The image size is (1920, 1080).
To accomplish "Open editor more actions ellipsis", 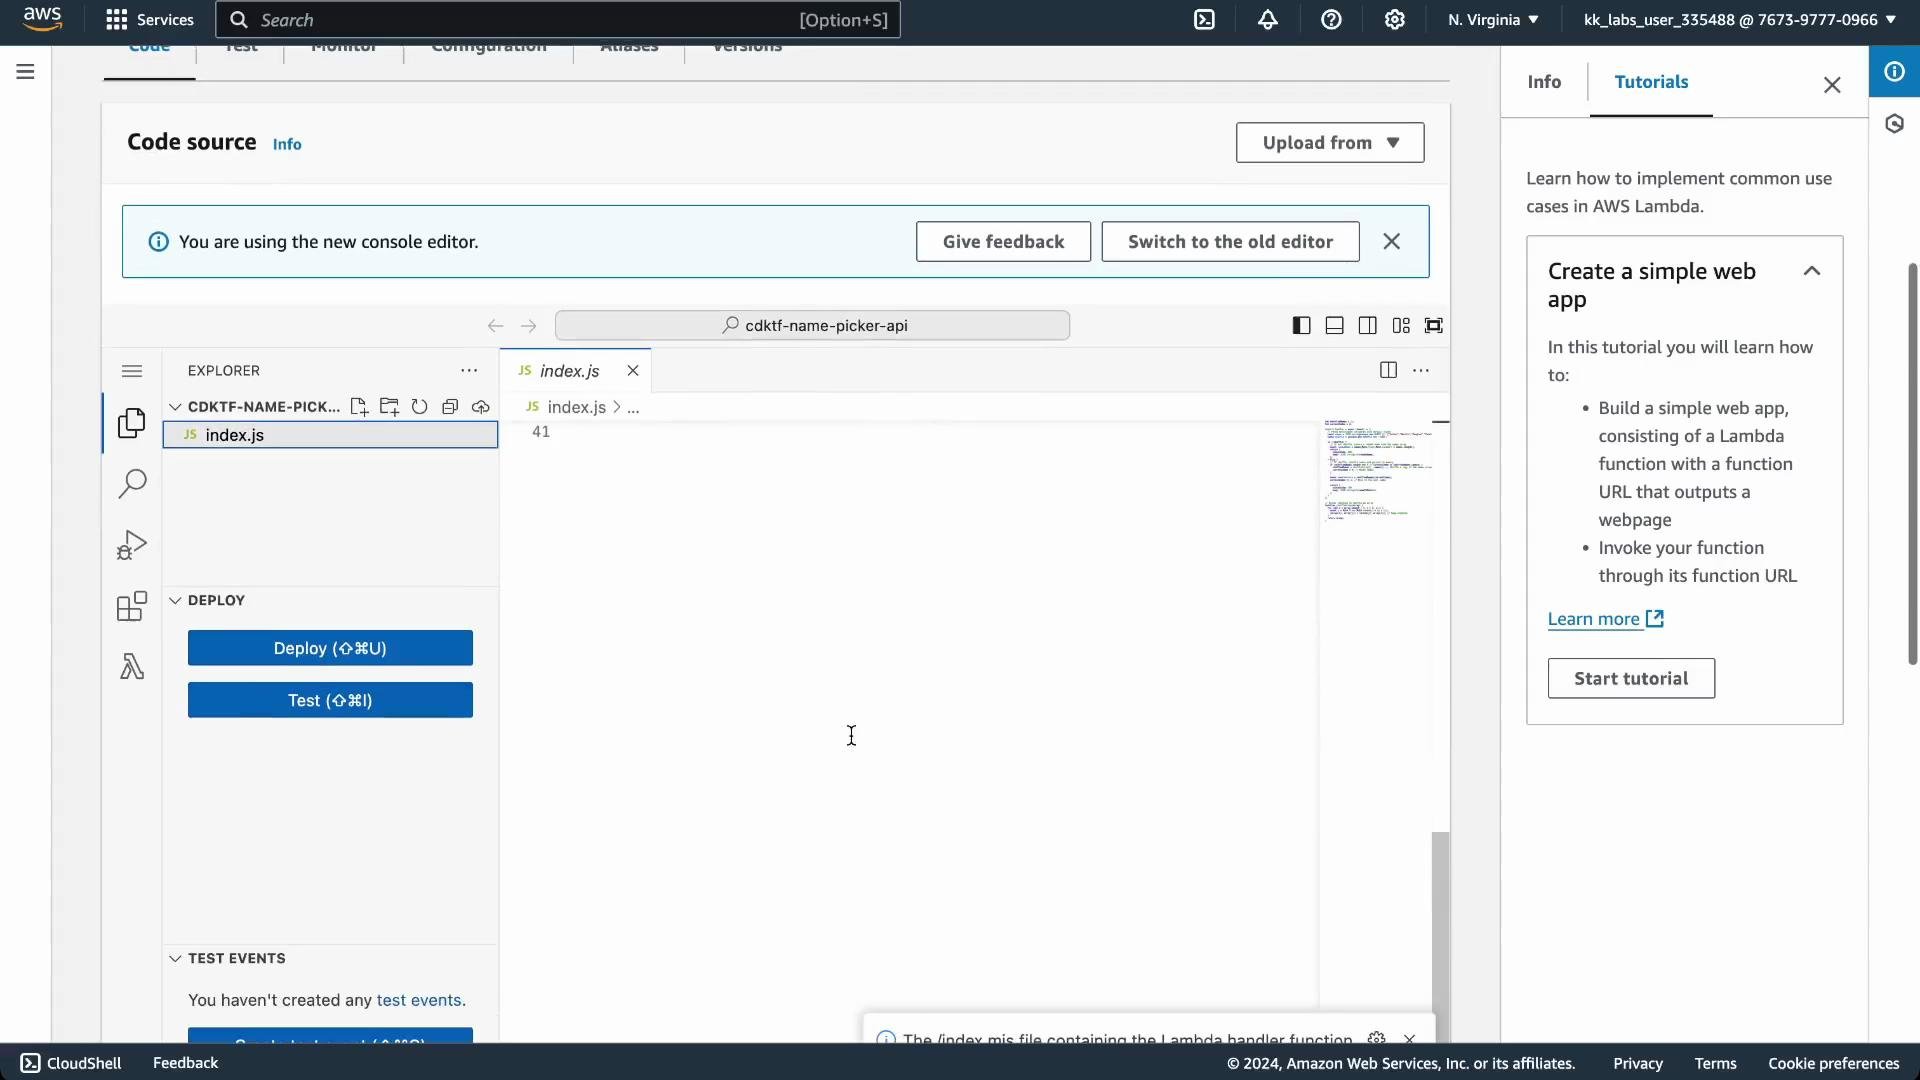I will coord(1421,371).
